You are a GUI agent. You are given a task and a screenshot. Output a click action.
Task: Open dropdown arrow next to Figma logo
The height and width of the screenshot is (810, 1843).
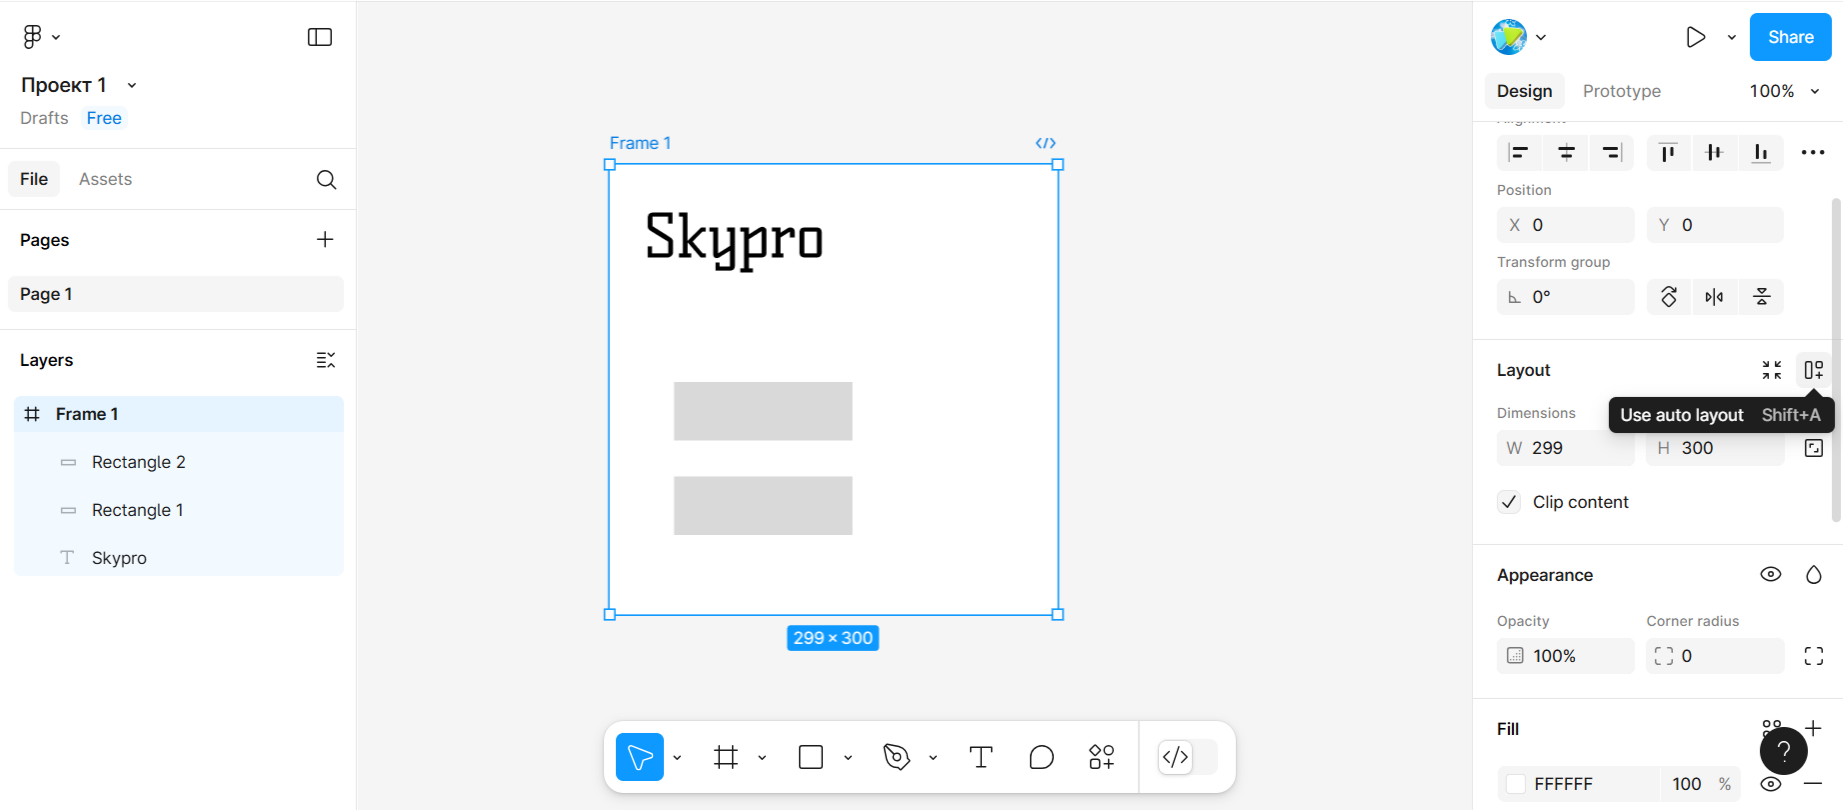click(x=56, y=37)
